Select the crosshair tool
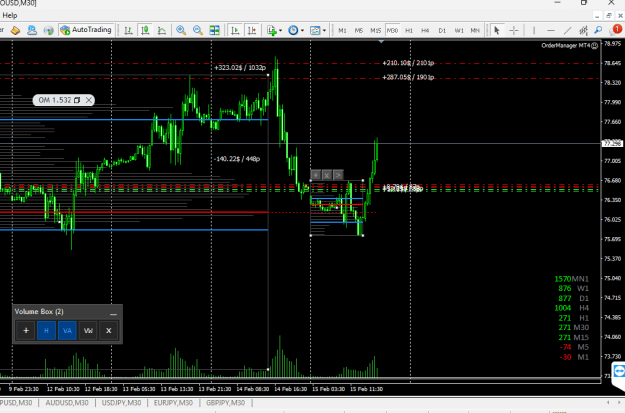This screenshot has width=625, height=413. [514, 30]
